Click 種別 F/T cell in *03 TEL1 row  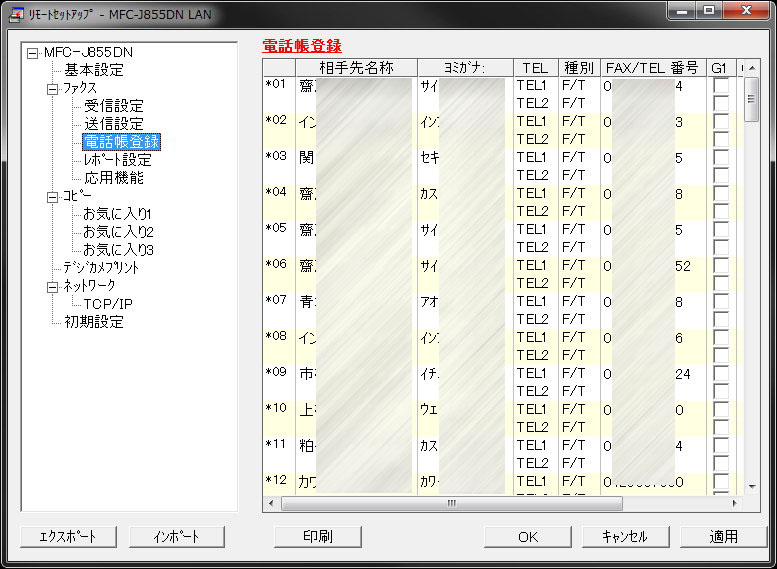point(579,158)
